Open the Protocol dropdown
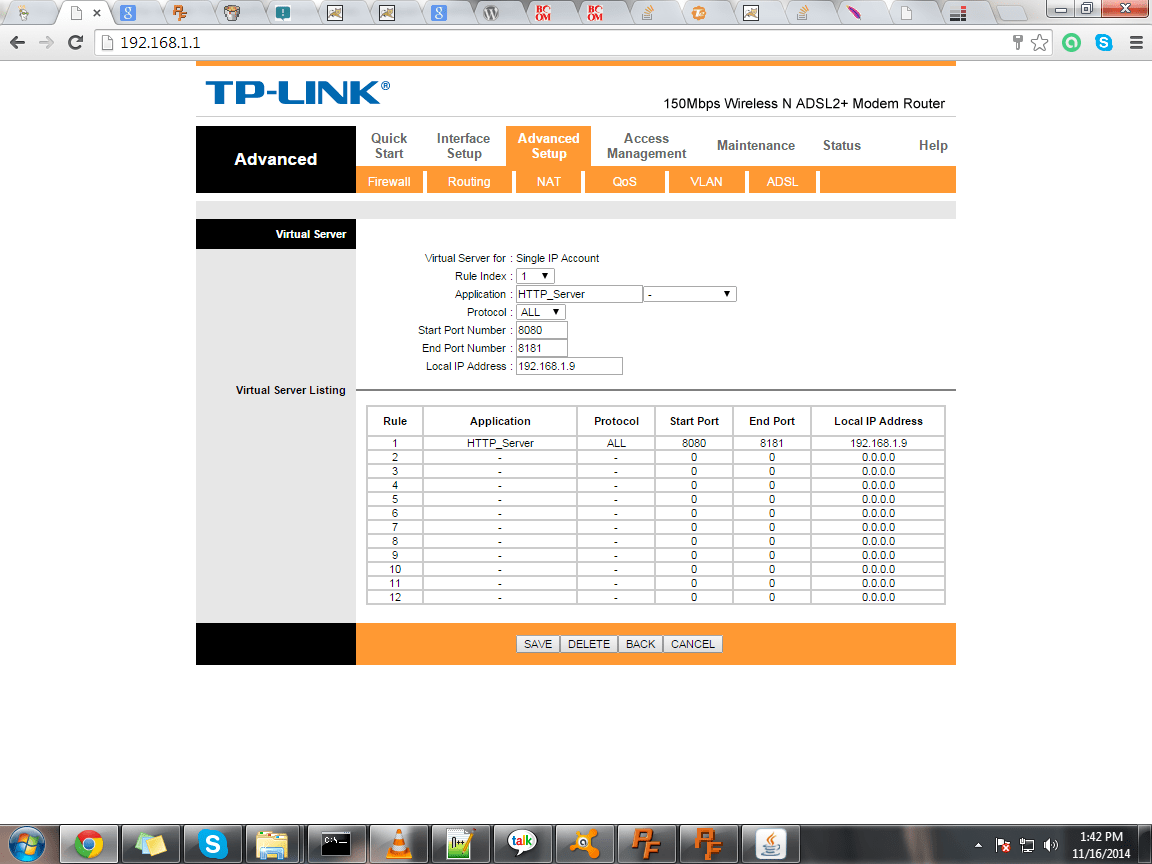 pos(540,311)
